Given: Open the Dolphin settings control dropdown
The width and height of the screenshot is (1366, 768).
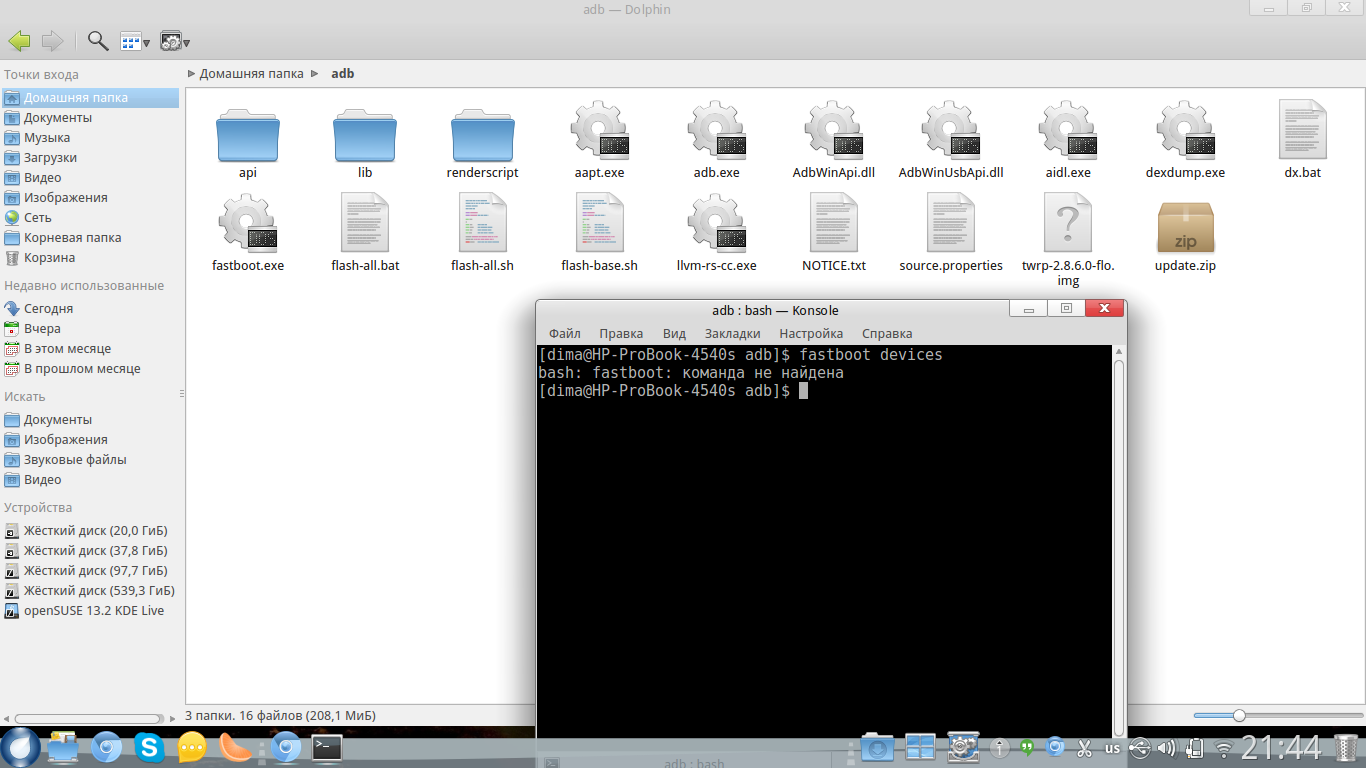Looking at the screenshot, I should (x=175, y=41).
